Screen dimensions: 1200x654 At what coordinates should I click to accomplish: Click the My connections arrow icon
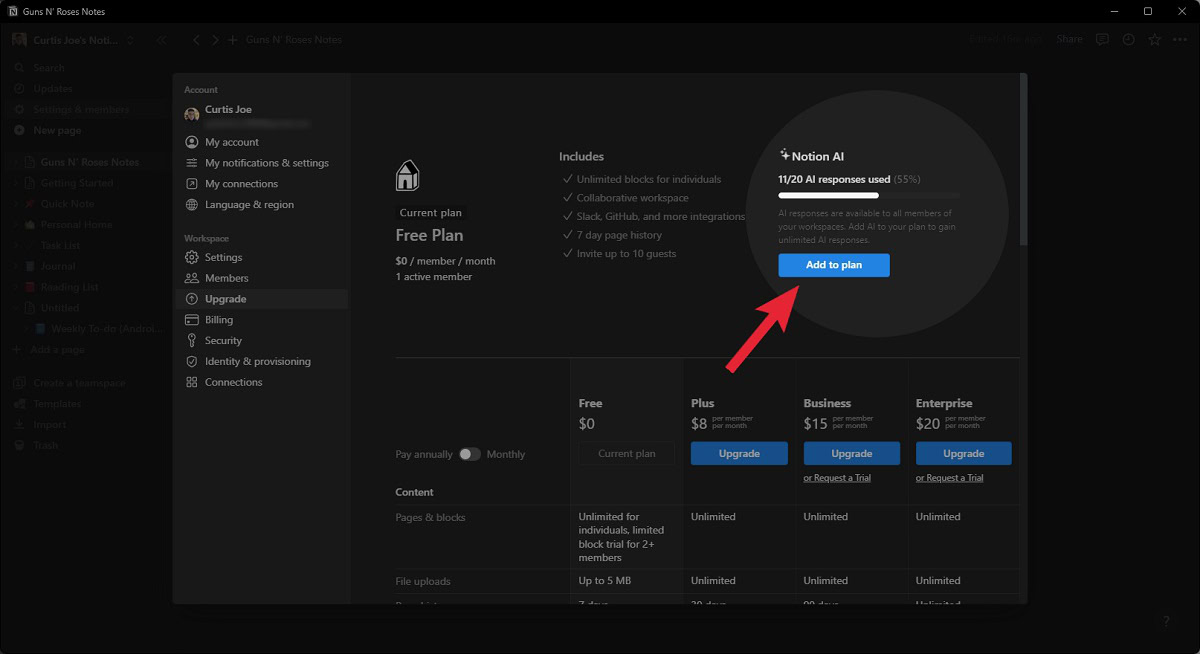point(192,184)
